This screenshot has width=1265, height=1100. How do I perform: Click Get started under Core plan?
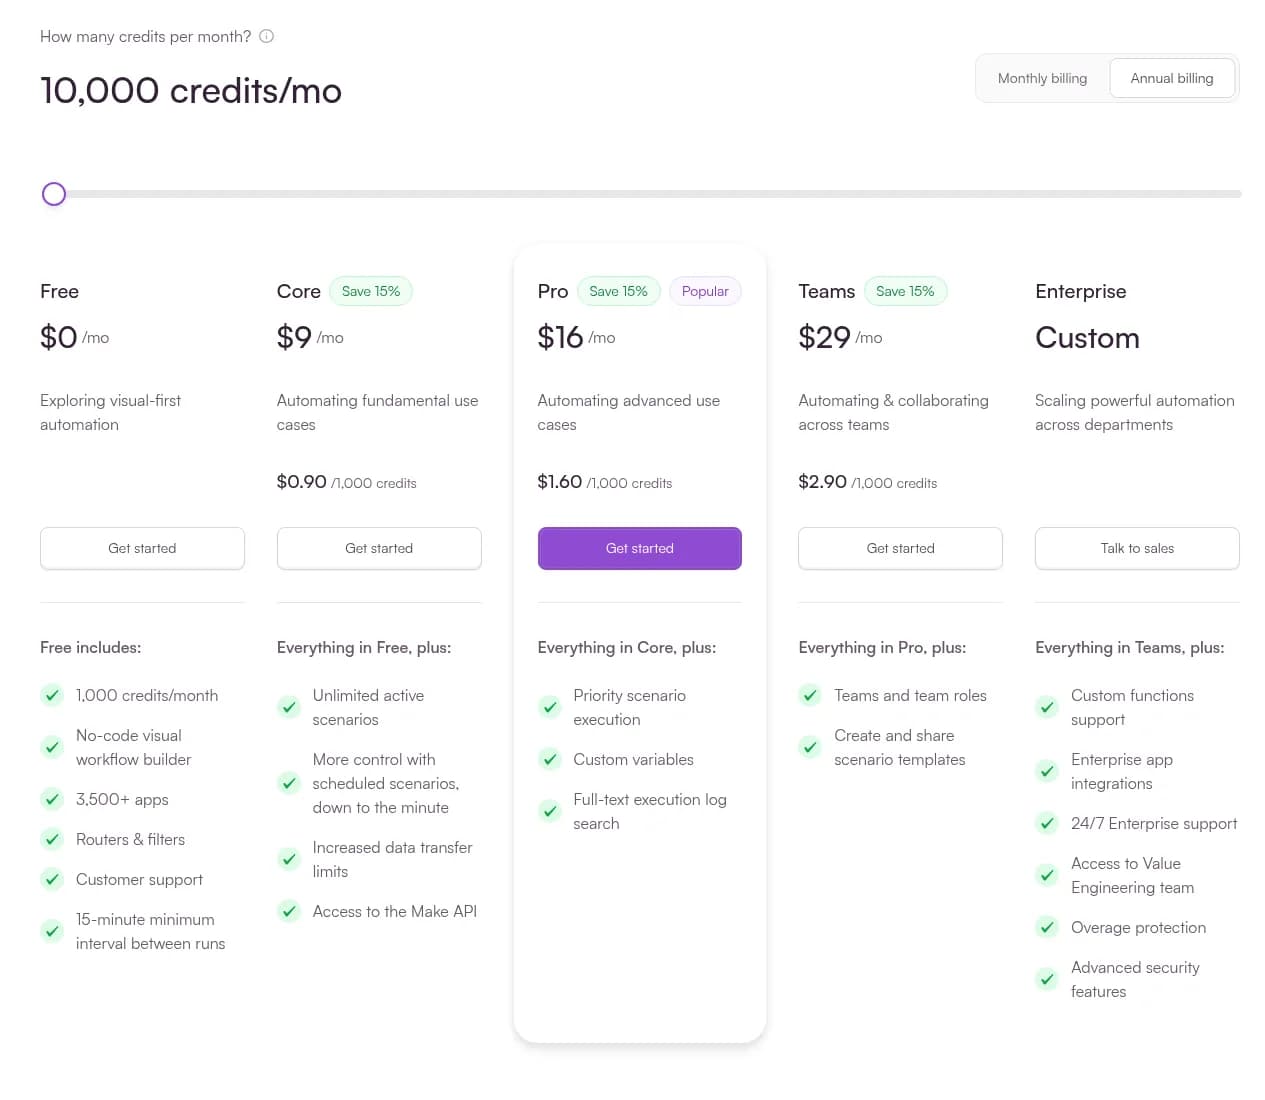379,548
